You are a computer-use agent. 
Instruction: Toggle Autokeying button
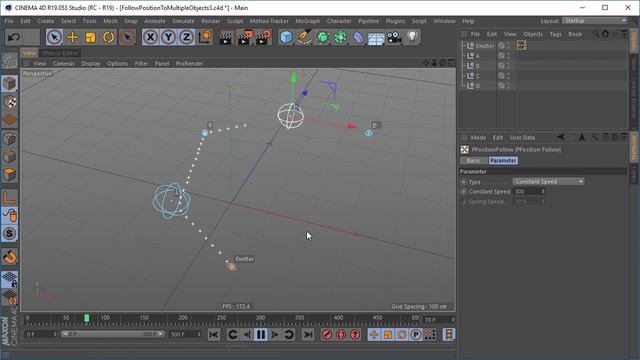pyautogui.click(x=341, y=335)
